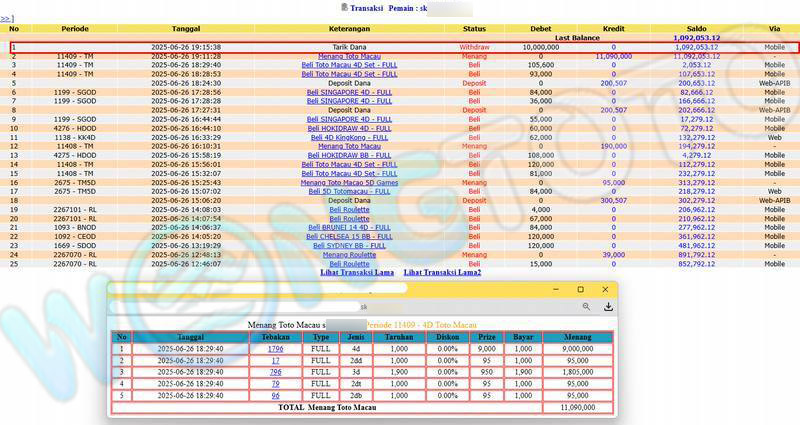Click tebakan number 1796 in popup table
This screenshot has width=800, height=425.
(x=276, y=348)
